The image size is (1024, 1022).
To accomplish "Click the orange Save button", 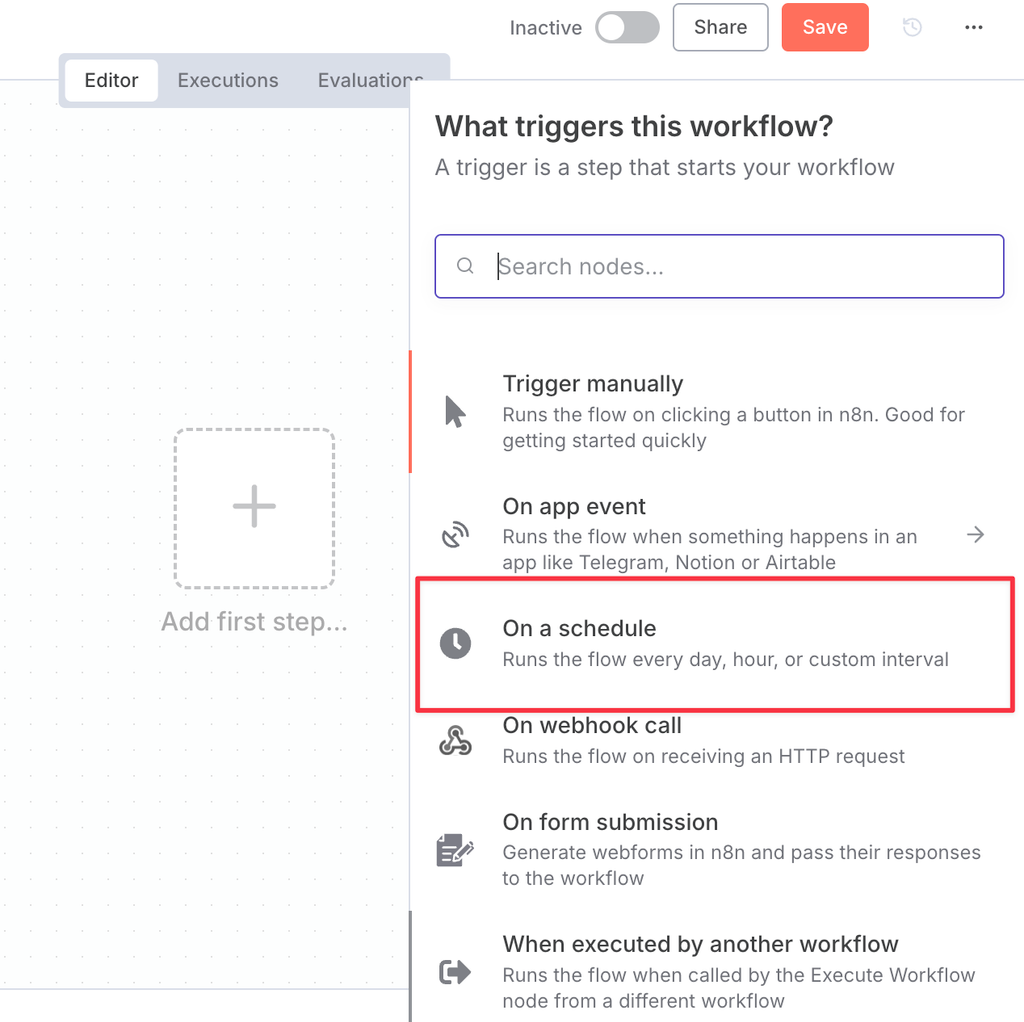I will (x=825, y=27).
